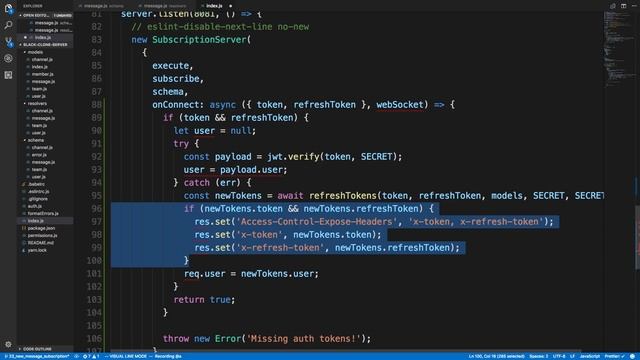Screen dimensions: 640x360
Task: Change the Spaces indentation setting
Action: point(539,356)
